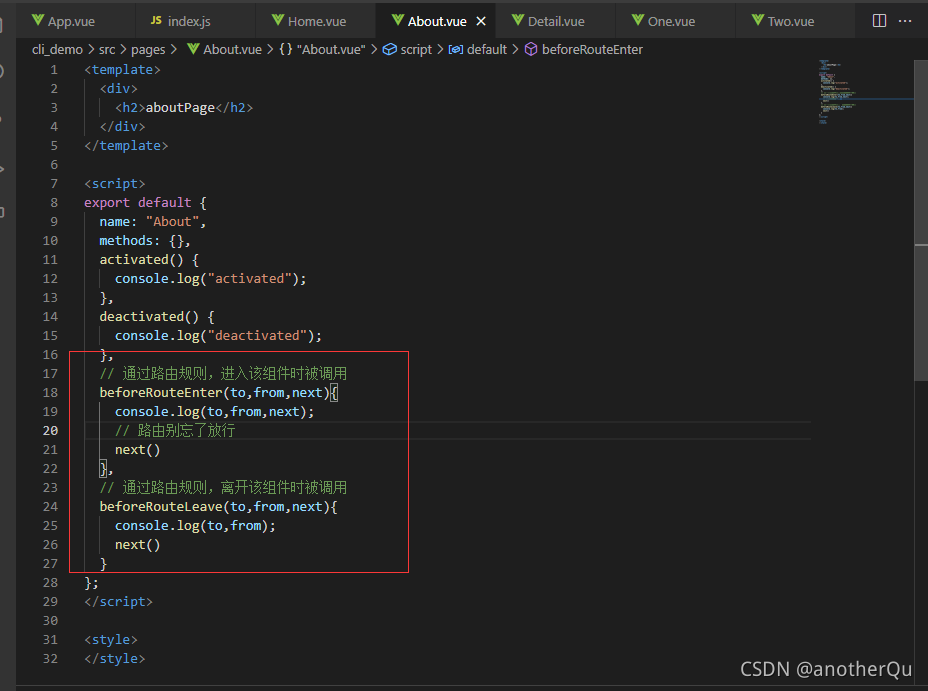
Task: Click line number 8
Action: tap(54, 203)
